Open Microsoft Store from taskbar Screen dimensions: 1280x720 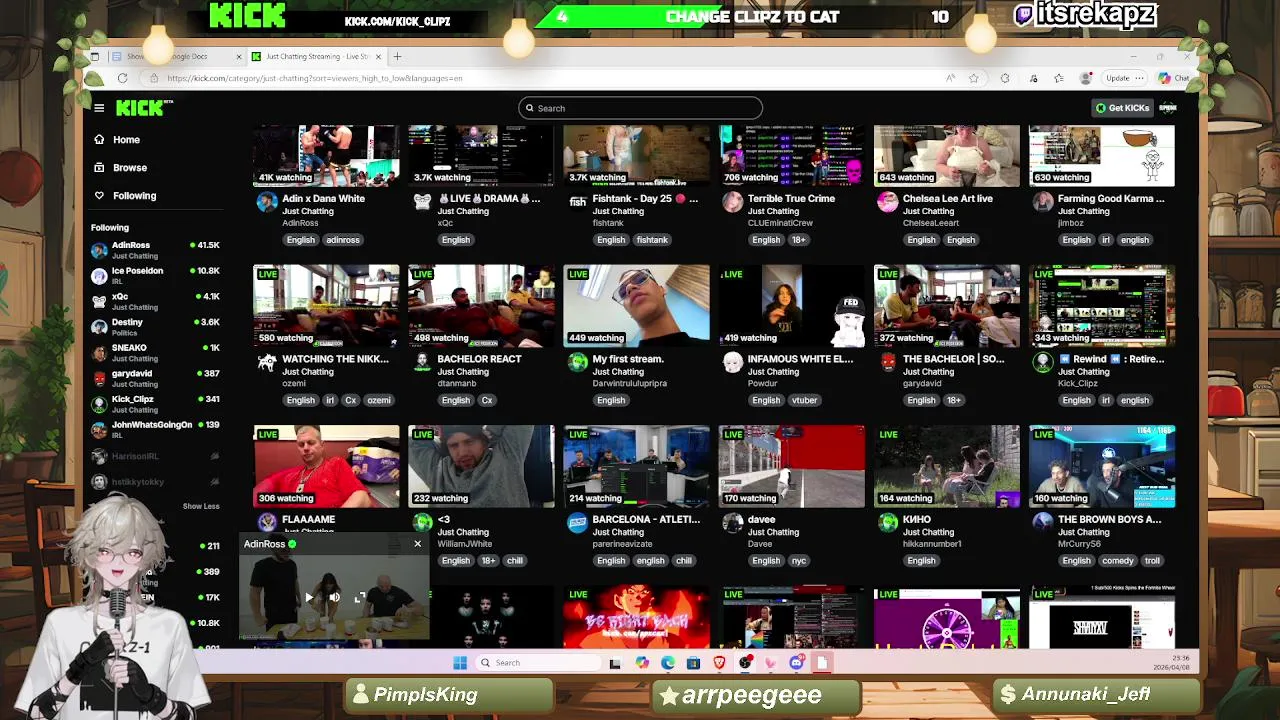point(693,662)
